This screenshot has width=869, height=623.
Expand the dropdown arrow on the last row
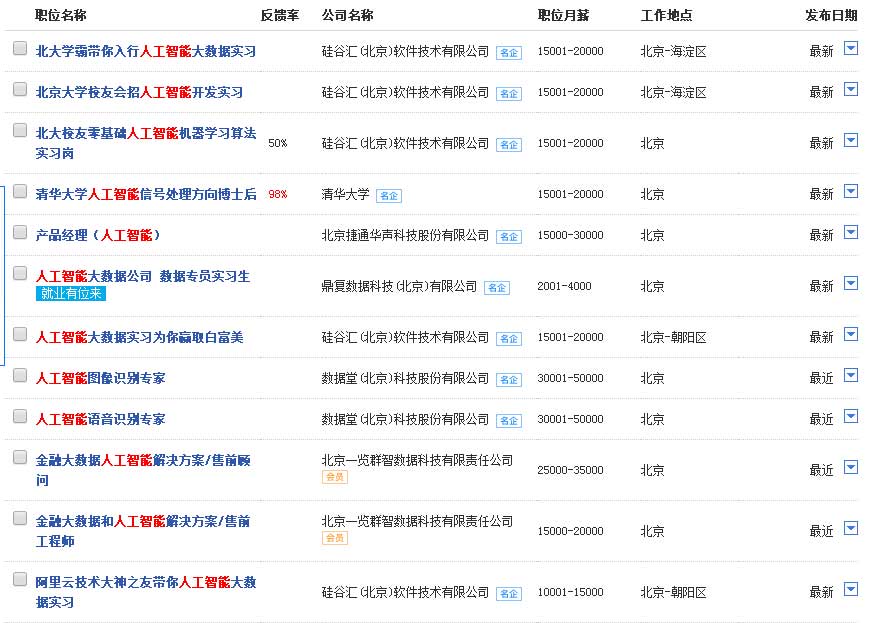(x=852, y=590)
